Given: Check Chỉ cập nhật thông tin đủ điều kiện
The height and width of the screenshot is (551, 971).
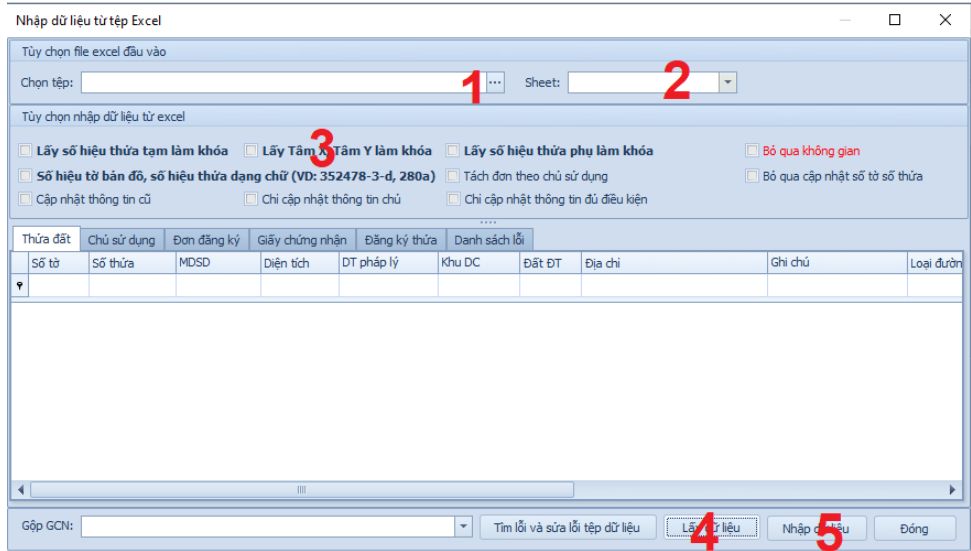Looking at the screenshot, I should click(x=454, y=199).
